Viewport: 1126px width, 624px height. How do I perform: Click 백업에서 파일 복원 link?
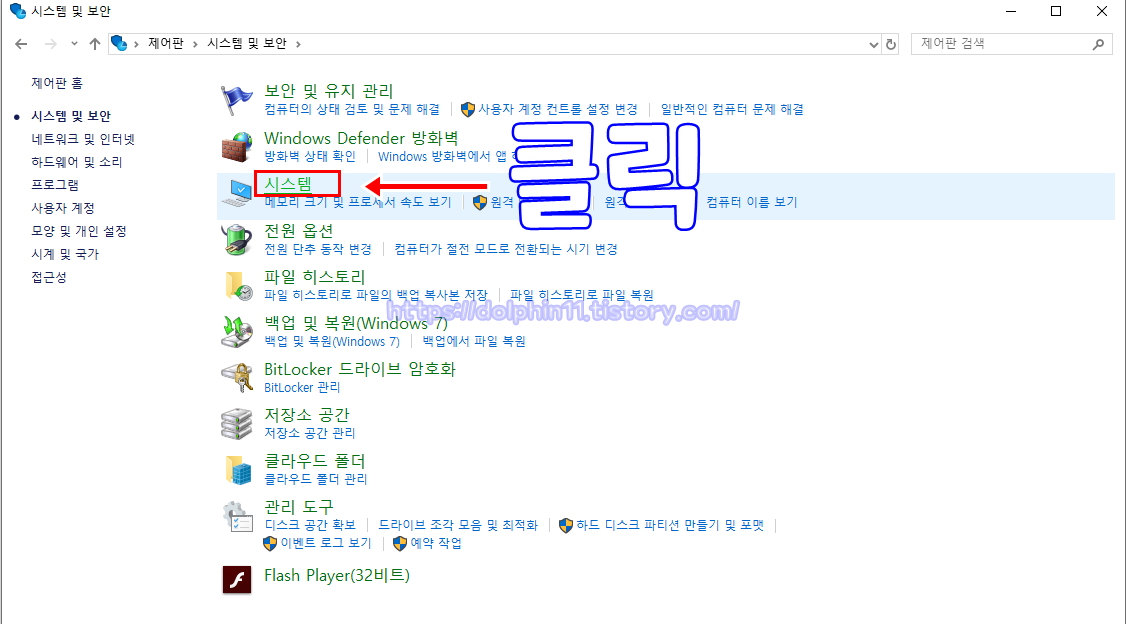[x=474, y=341]
